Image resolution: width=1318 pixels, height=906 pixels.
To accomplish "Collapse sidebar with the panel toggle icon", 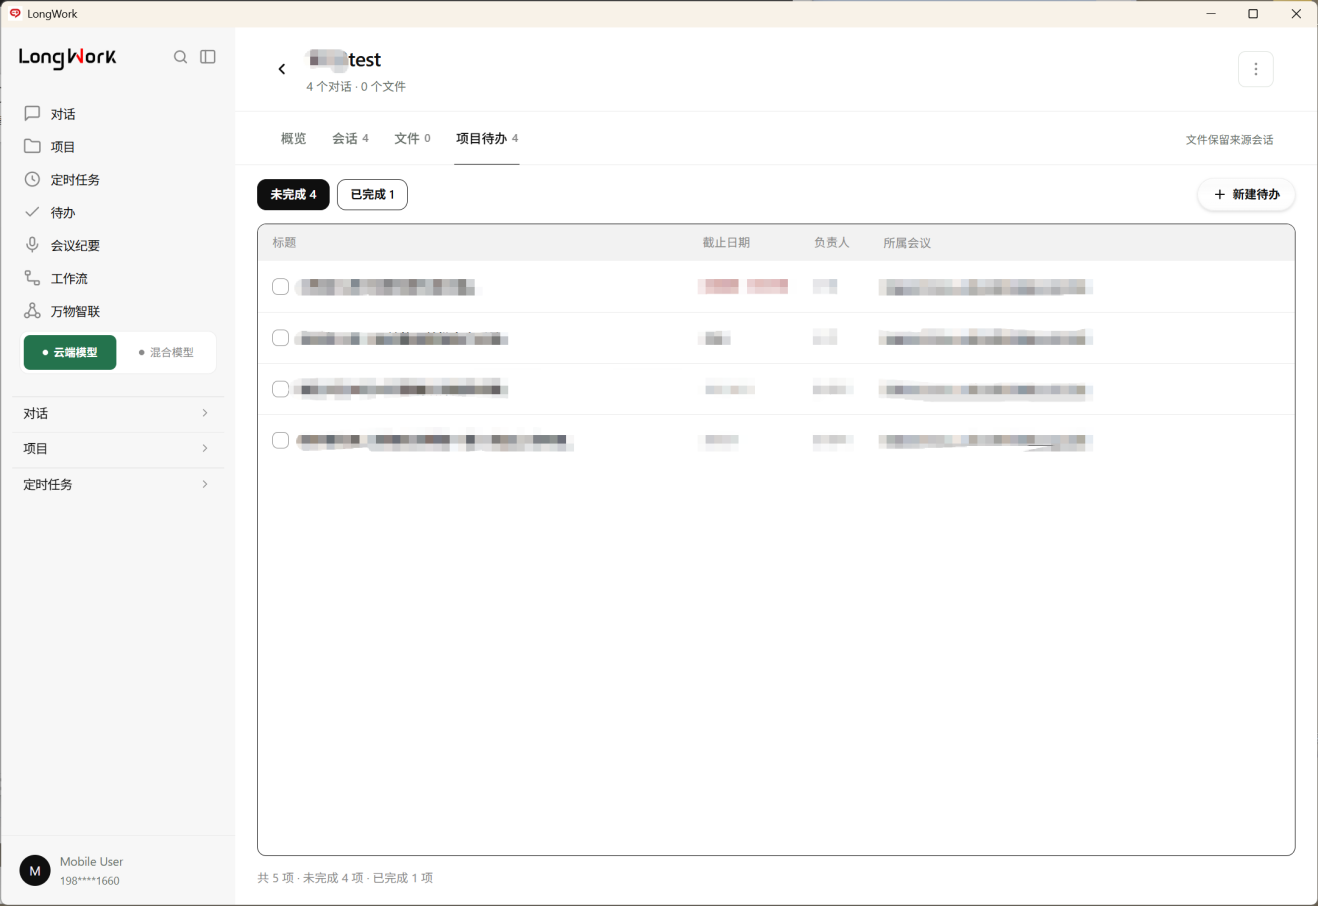I will click(x=208, y=57).
